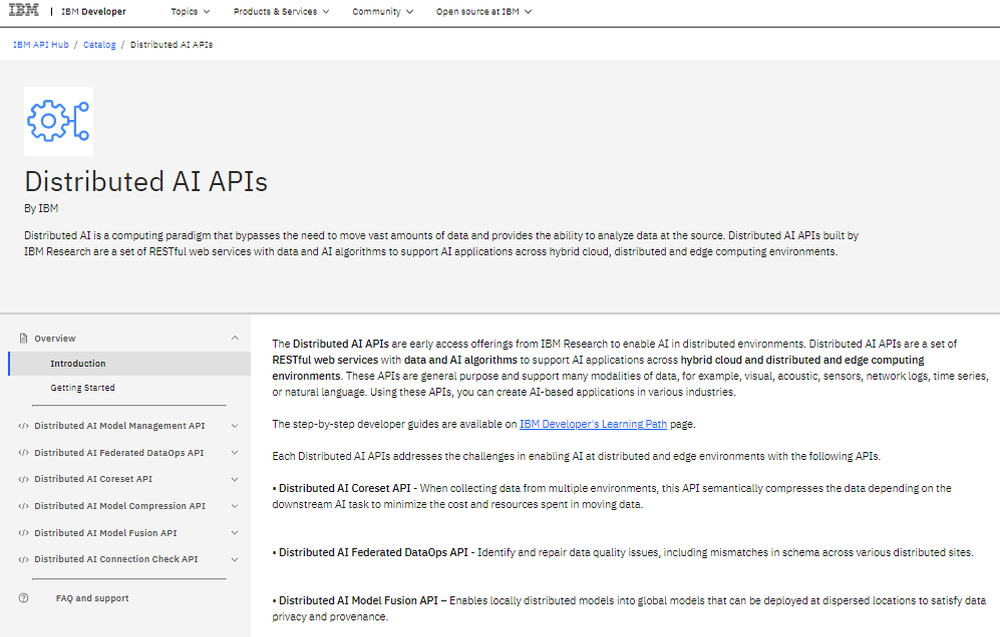
Task: Expand Distributed AI Federated DataOps API chevron
Action: (235, 453)
